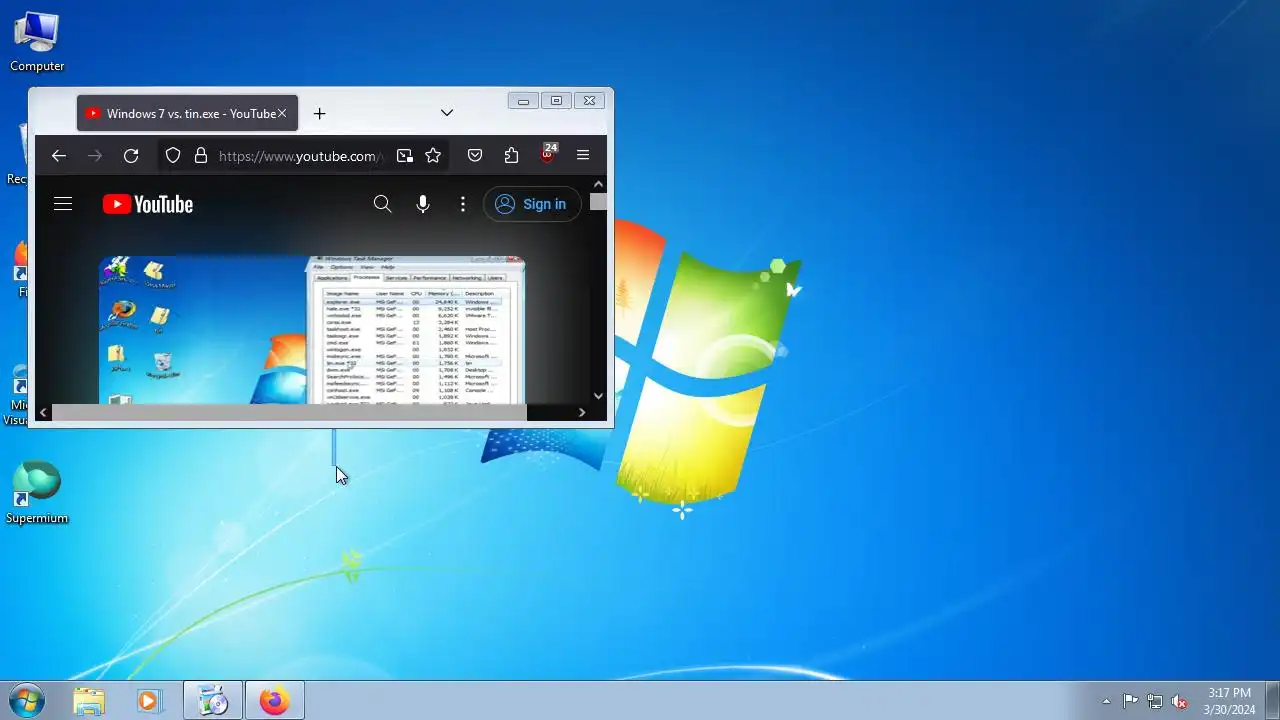The image size is (1280, 720).
Task: Reload the YouTube page
Action: pos(131,155)
